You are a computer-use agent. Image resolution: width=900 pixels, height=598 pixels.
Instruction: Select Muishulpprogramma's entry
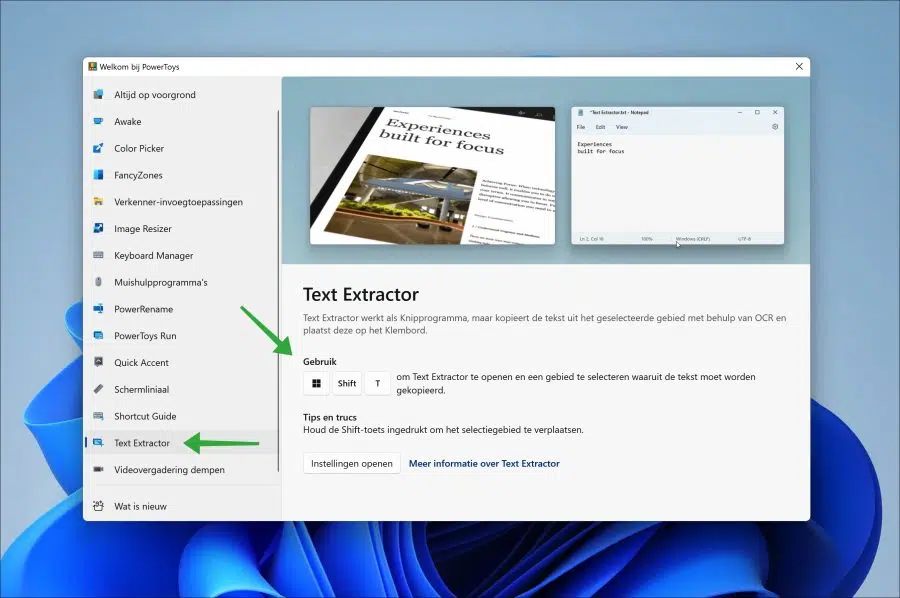pyautogui.click(x=181, y=282)
